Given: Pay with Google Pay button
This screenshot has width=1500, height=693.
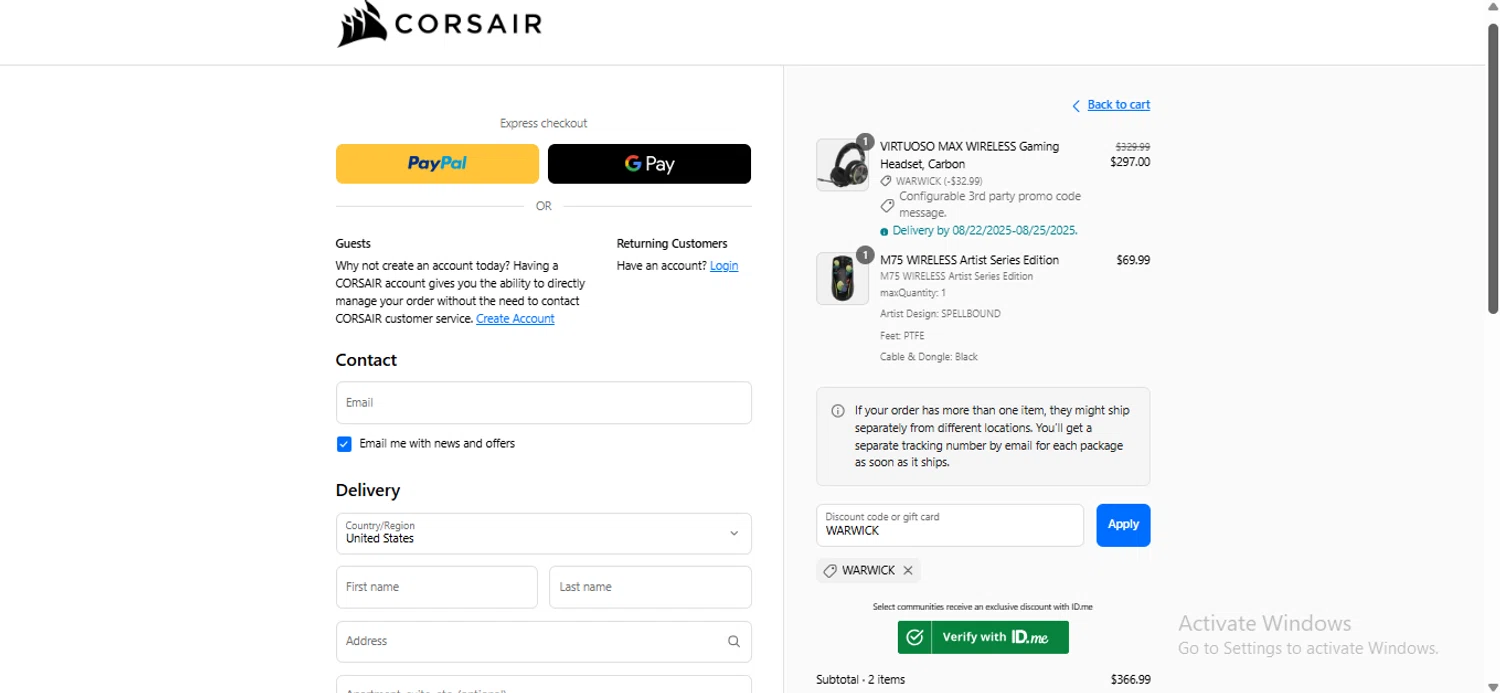Looking at the screenshot, I should coord(649,164).
